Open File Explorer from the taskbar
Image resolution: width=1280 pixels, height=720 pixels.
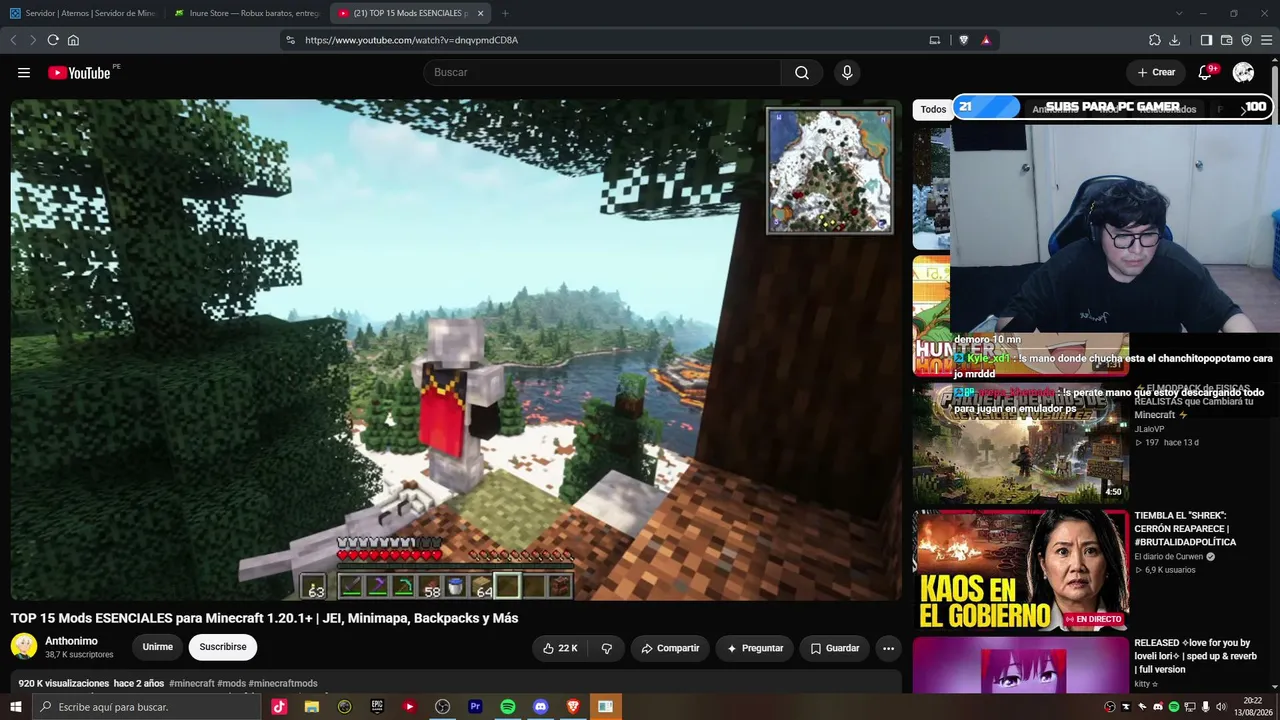pyautogui.click(x=312, y=707)
